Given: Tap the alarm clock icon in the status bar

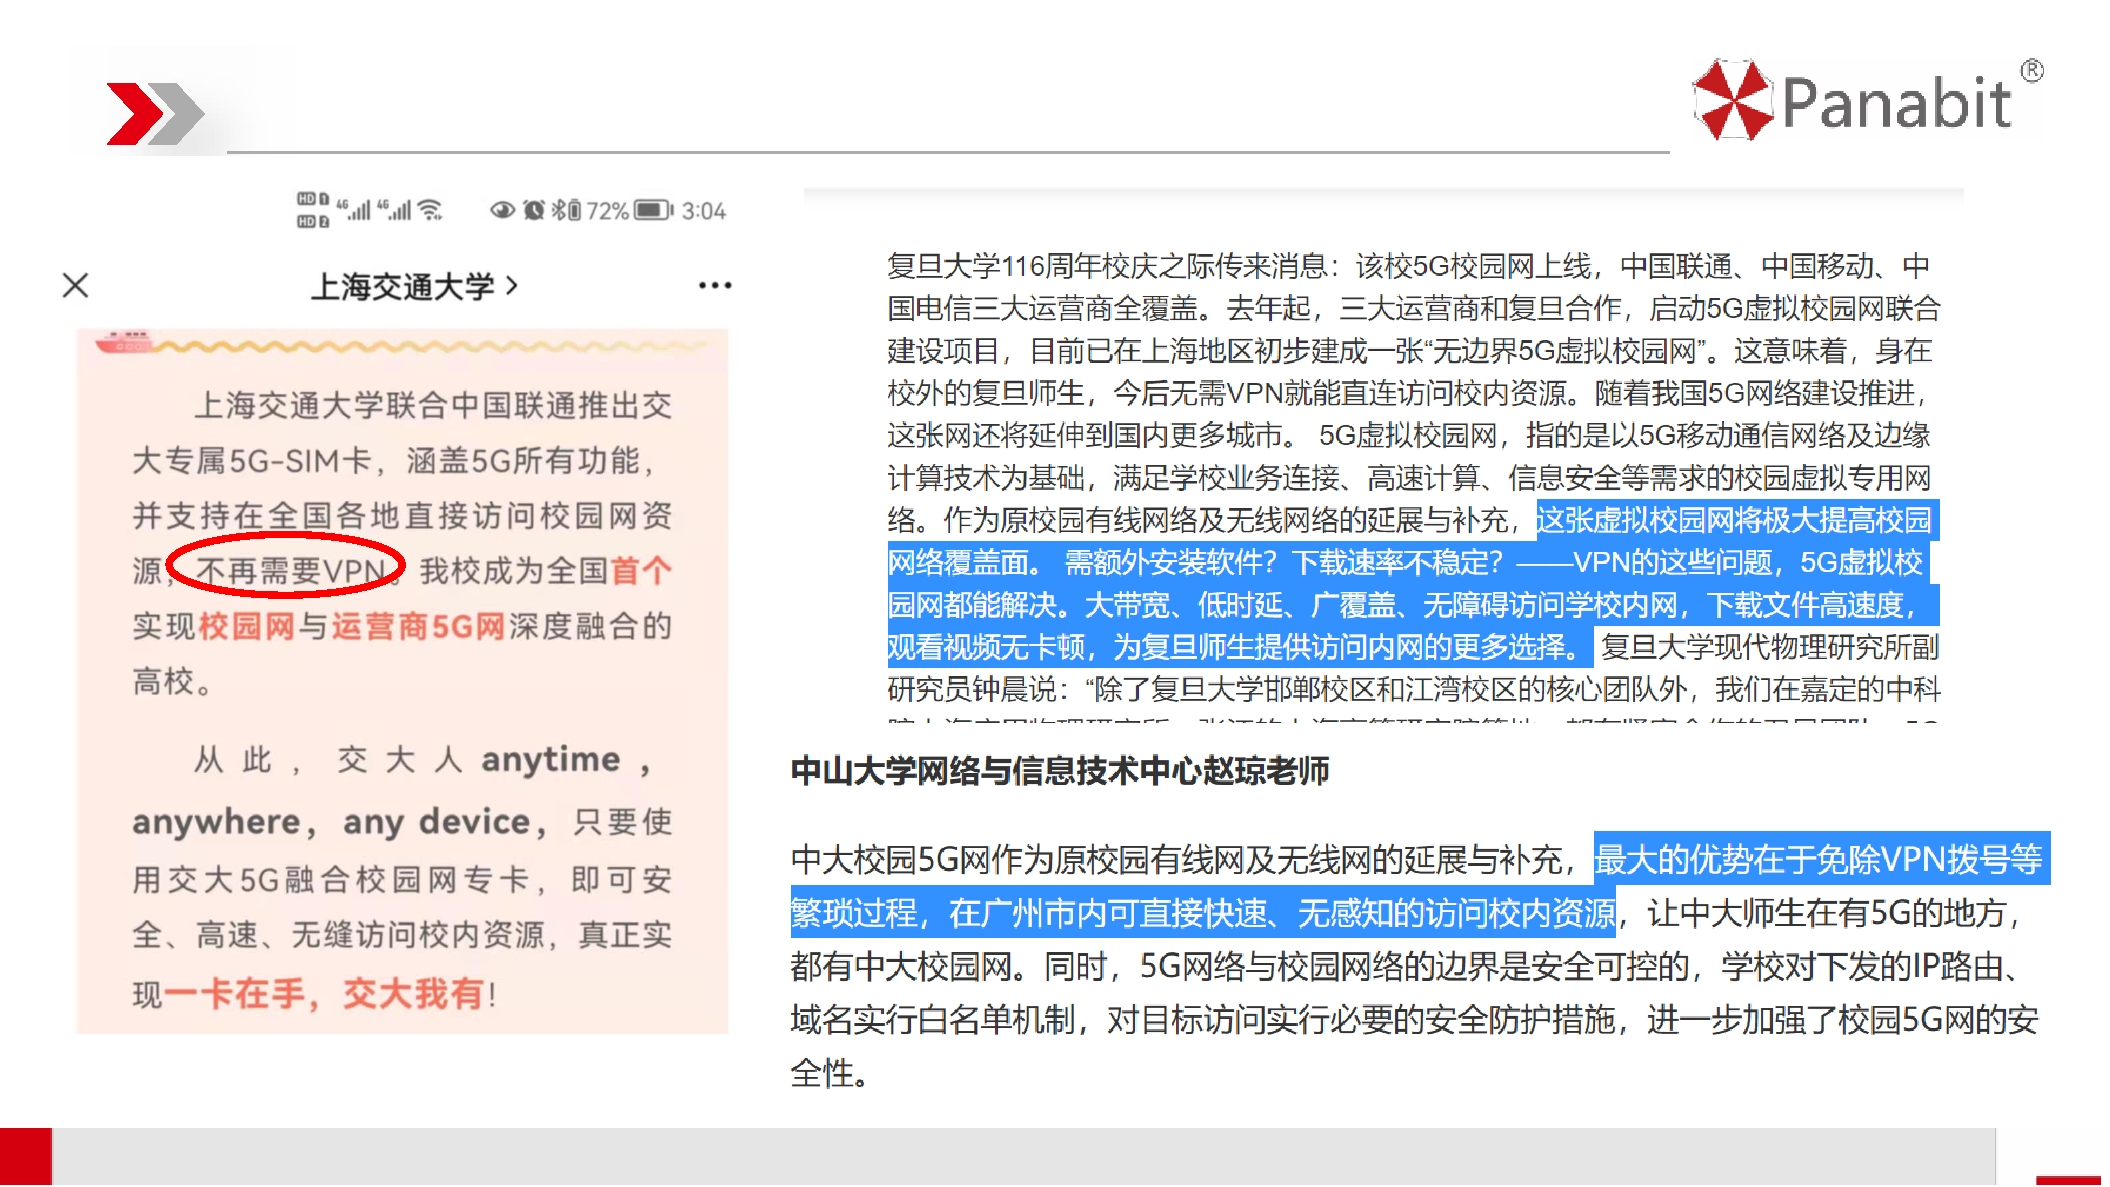Looking at the screenshot, I should 534,210.
